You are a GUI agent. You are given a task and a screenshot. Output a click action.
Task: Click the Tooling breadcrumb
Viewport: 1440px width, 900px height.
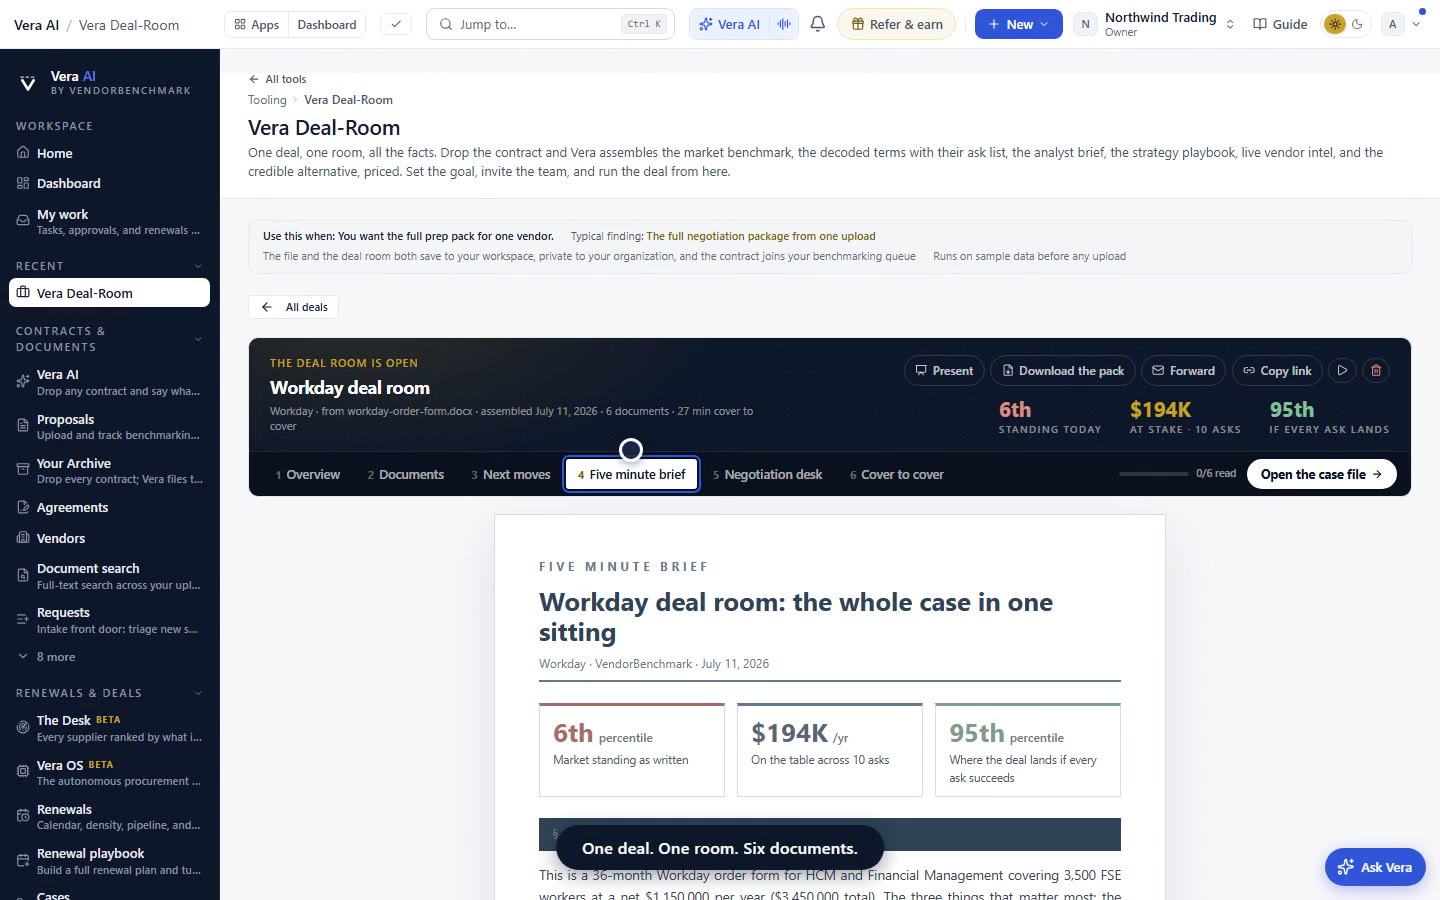coord(267,100)
